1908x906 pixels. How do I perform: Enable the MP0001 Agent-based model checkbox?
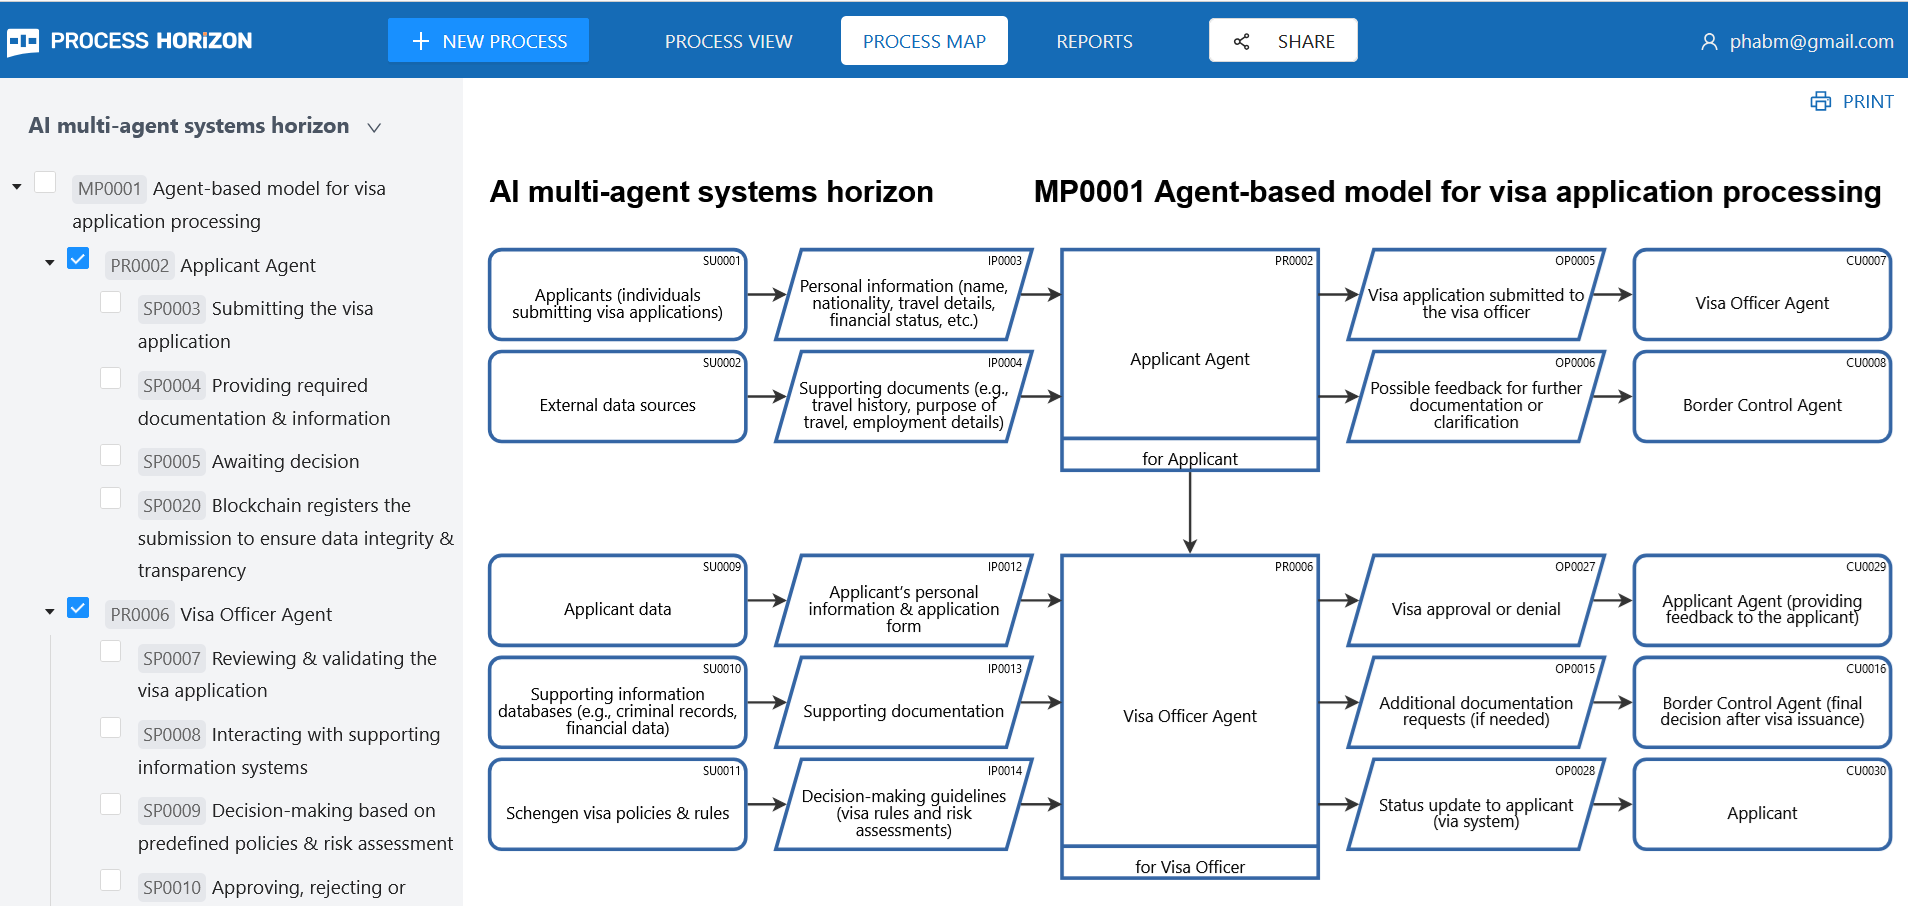coord(45,182)
